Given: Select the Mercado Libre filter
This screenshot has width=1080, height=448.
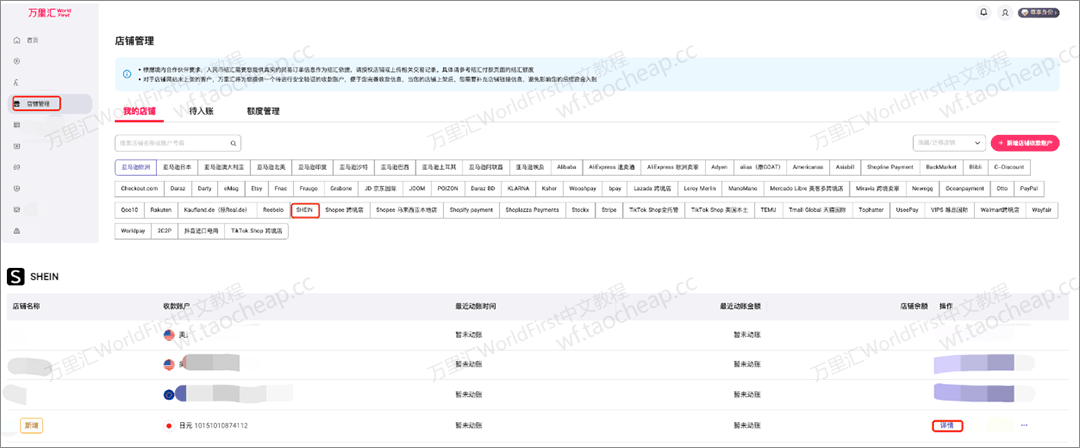Looking at the screenshot, I should pos(805,188).
